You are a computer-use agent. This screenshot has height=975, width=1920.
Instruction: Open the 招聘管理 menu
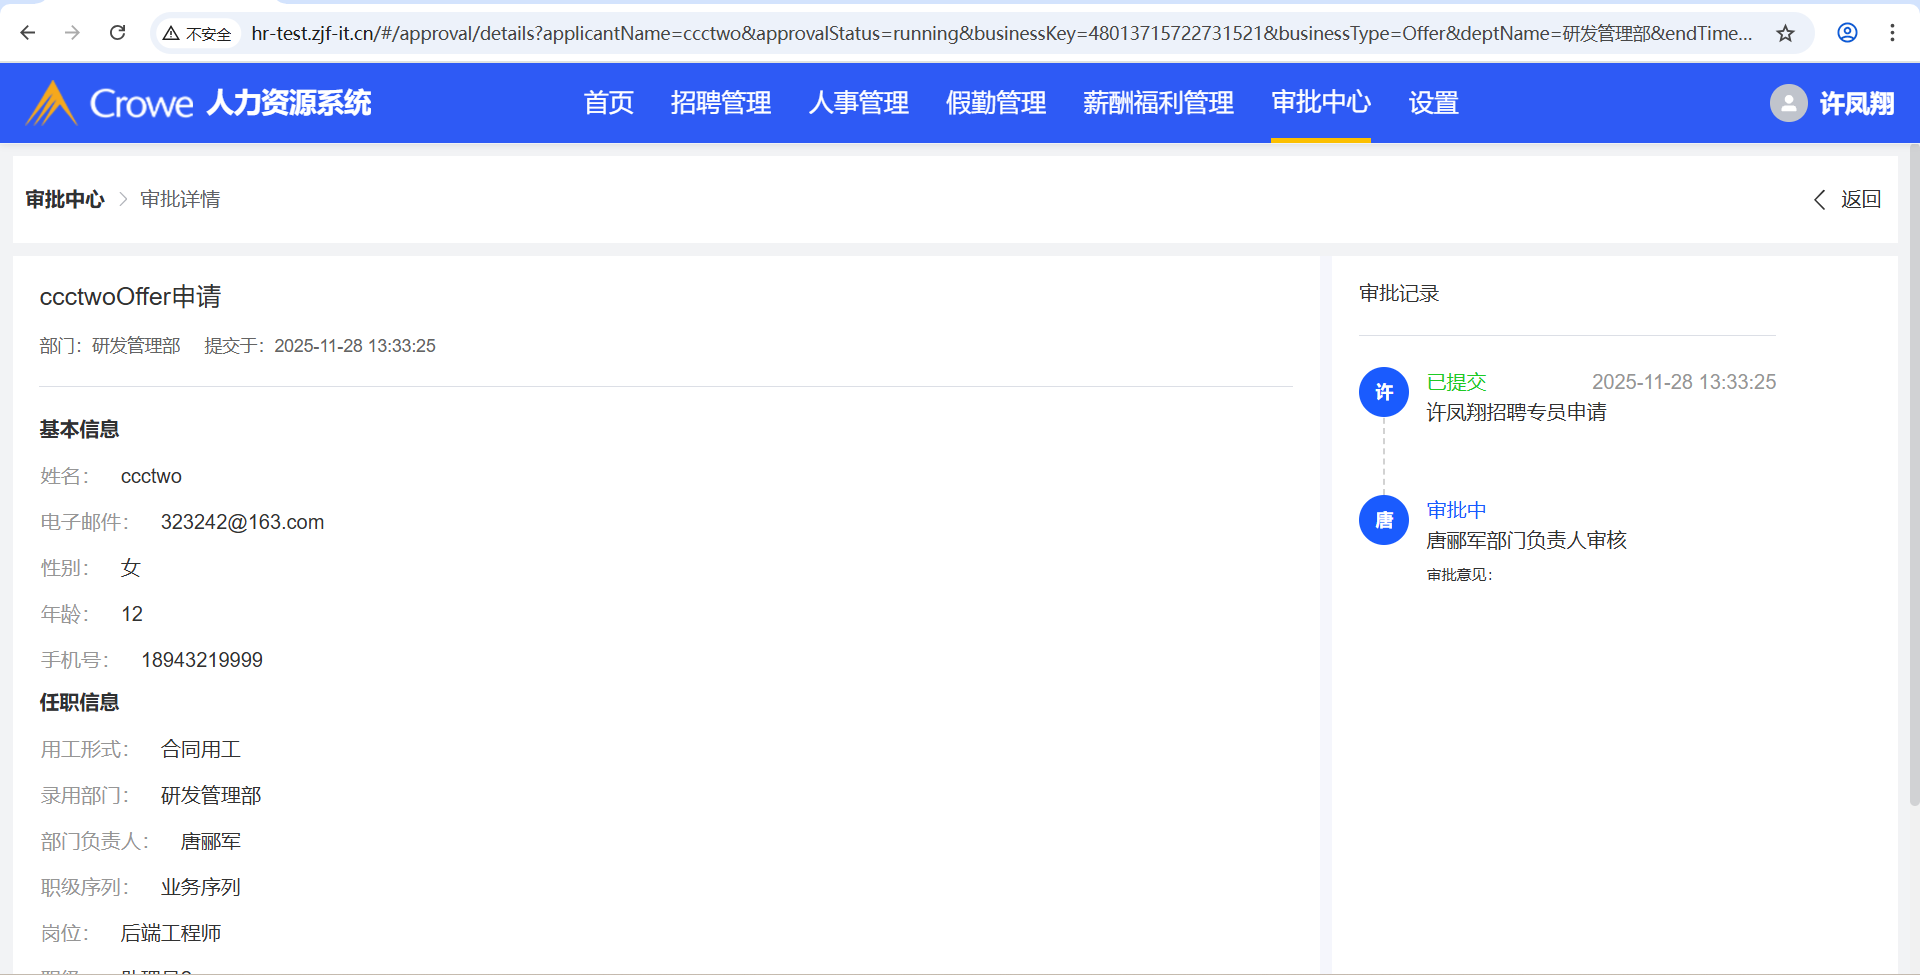coord(721,103)
